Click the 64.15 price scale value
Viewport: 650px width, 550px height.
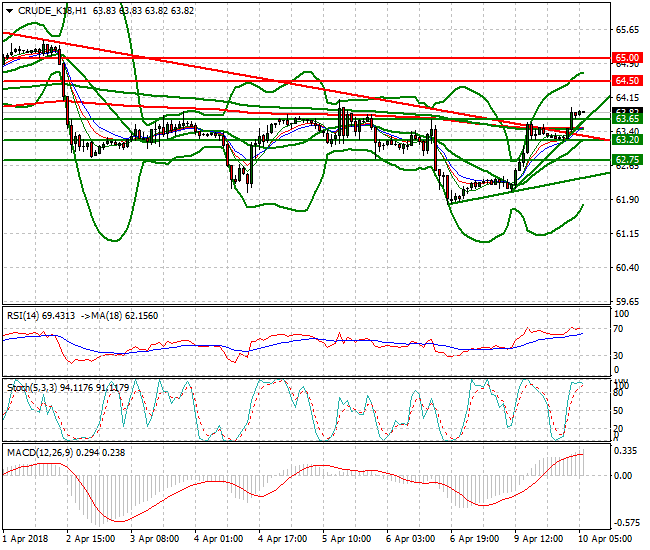[x=627, y=98]
